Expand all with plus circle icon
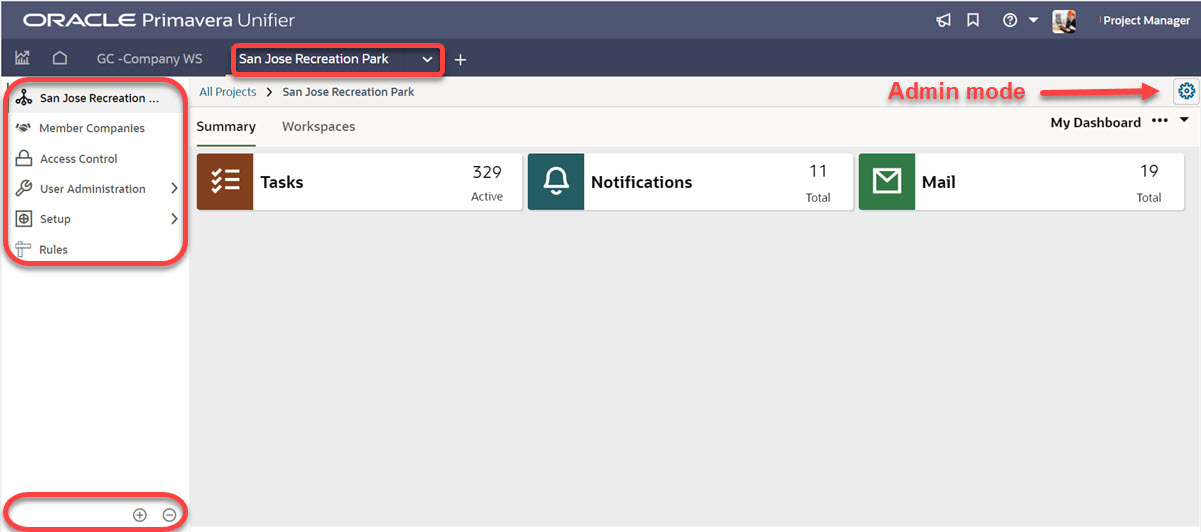The height and width of the screenshot is (532, 1201). tap(140, 515)
